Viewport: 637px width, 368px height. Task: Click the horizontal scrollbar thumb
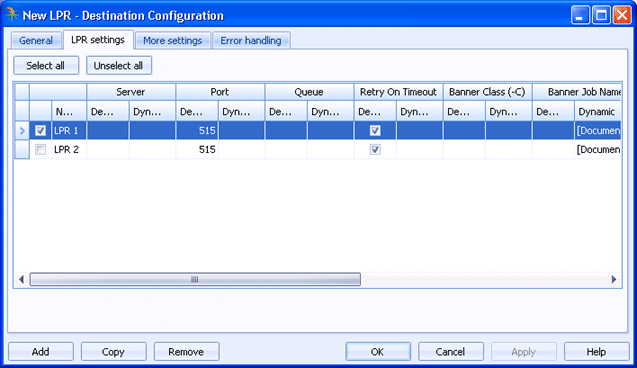pyautogui.click(x=195, y=279)
